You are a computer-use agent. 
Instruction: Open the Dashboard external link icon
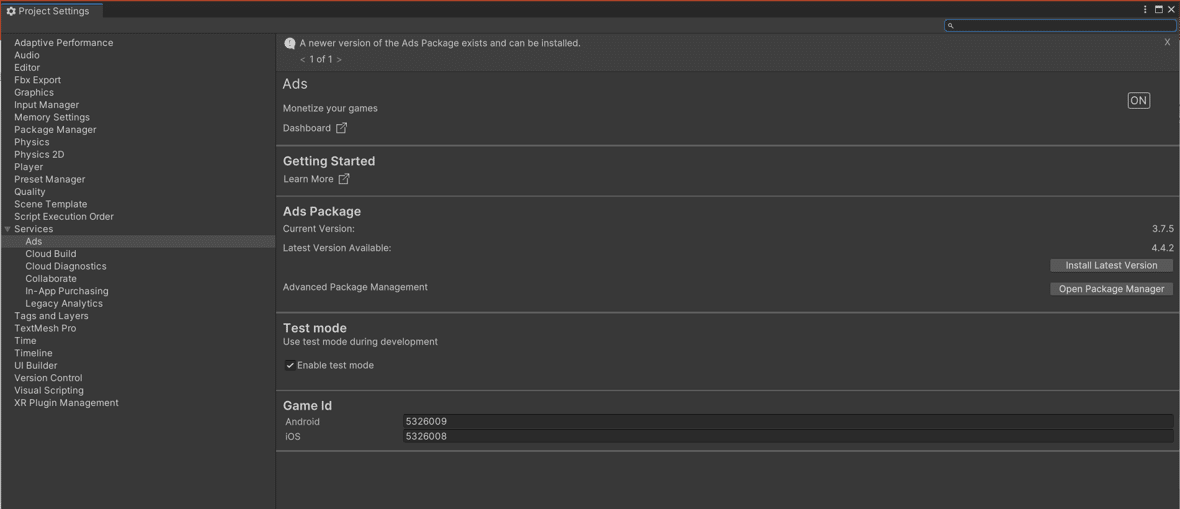342,128
